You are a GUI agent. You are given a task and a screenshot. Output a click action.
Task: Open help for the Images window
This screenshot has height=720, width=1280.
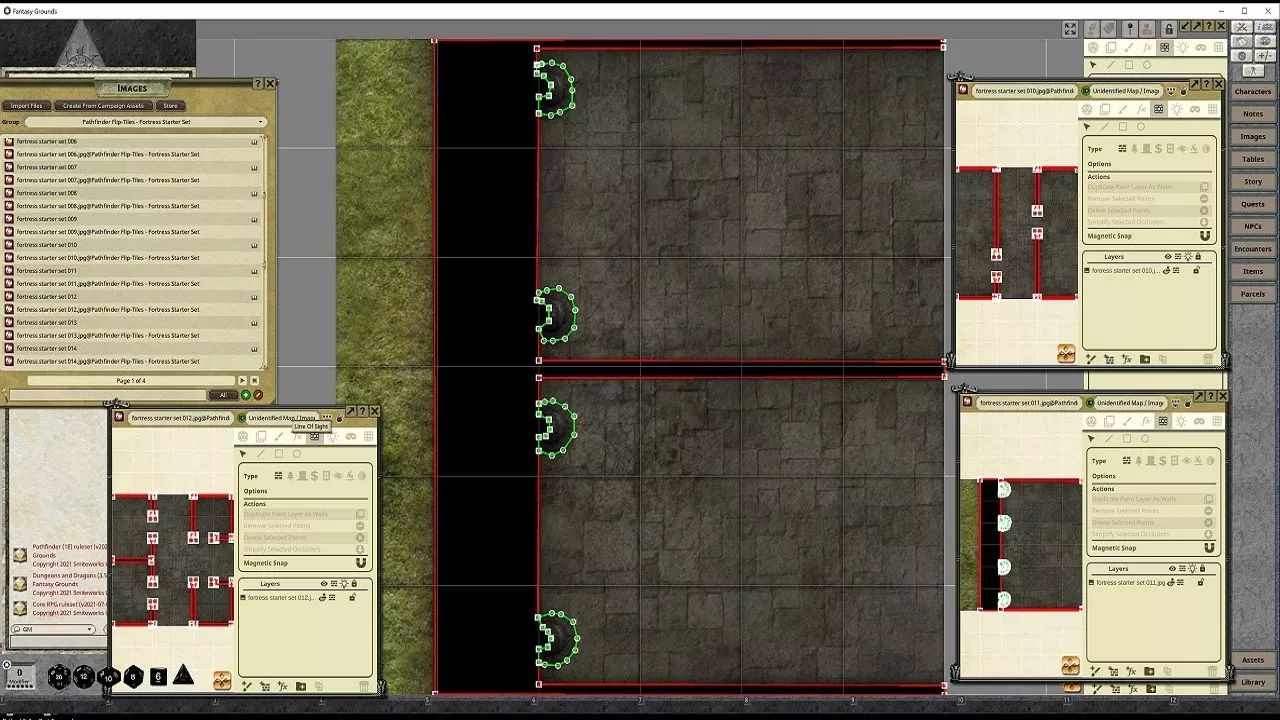(258, 84)
